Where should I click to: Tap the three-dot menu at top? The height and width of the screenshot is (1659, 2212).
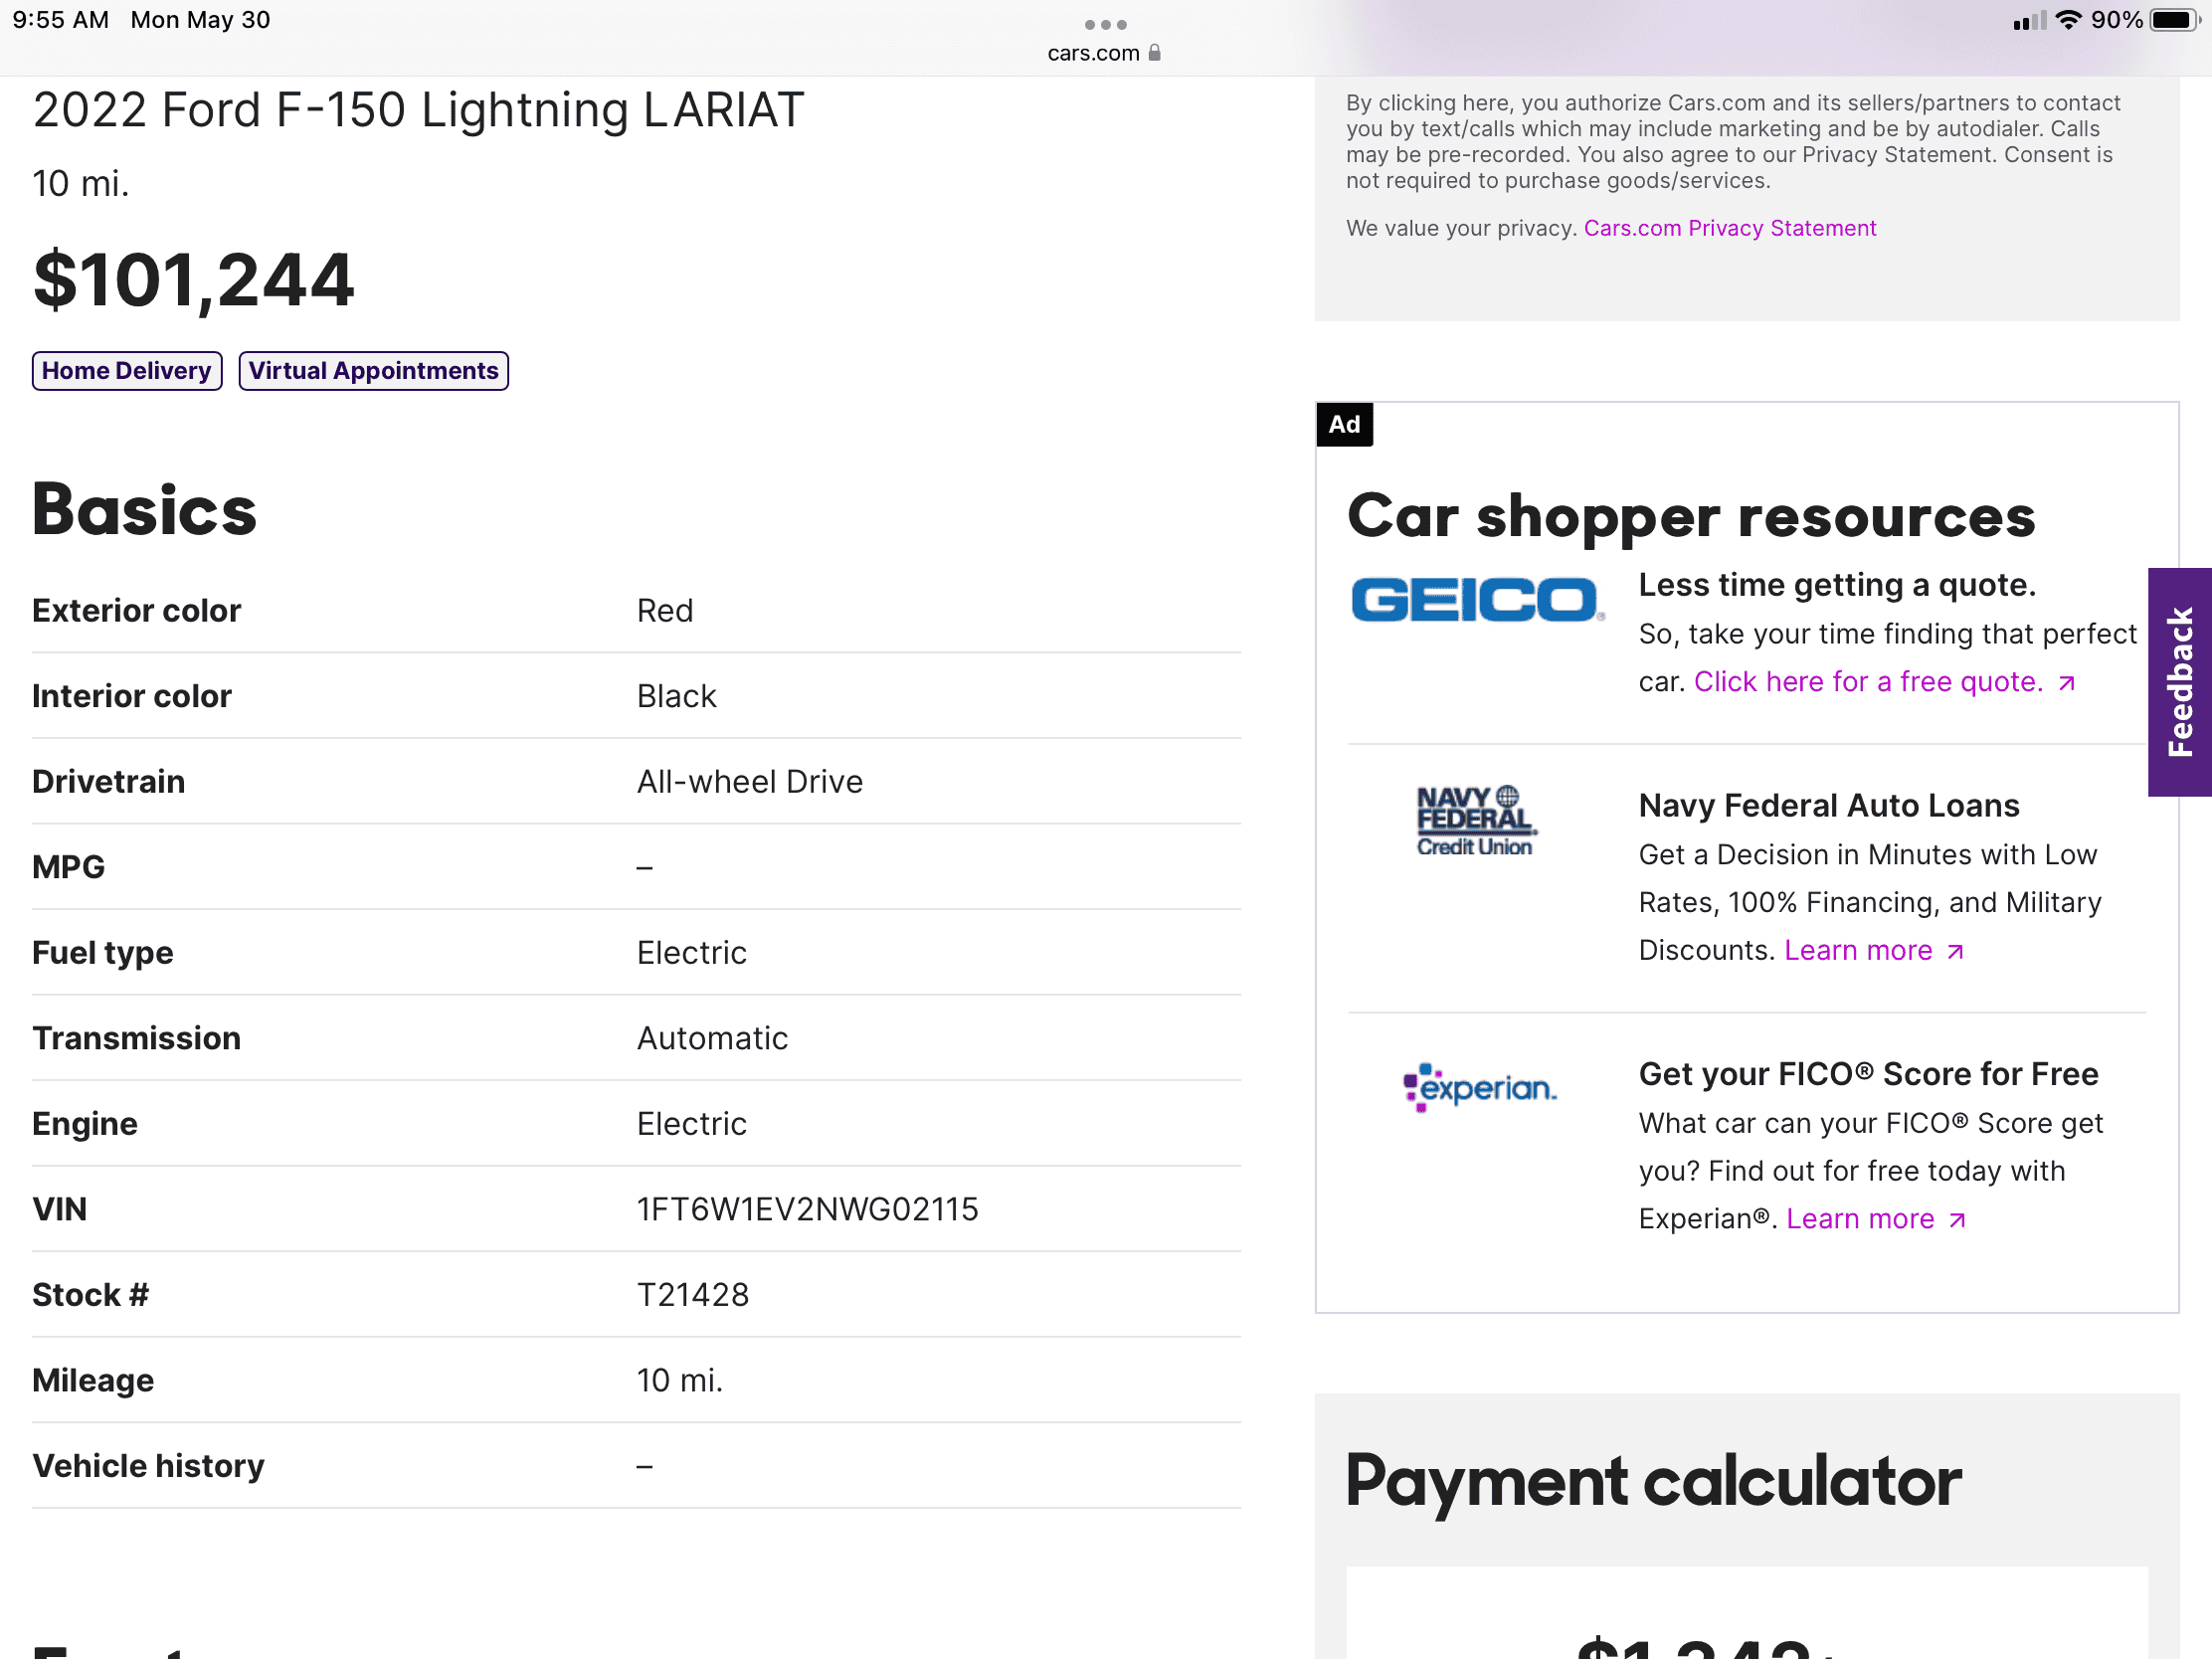click(x=1105, y=24)
